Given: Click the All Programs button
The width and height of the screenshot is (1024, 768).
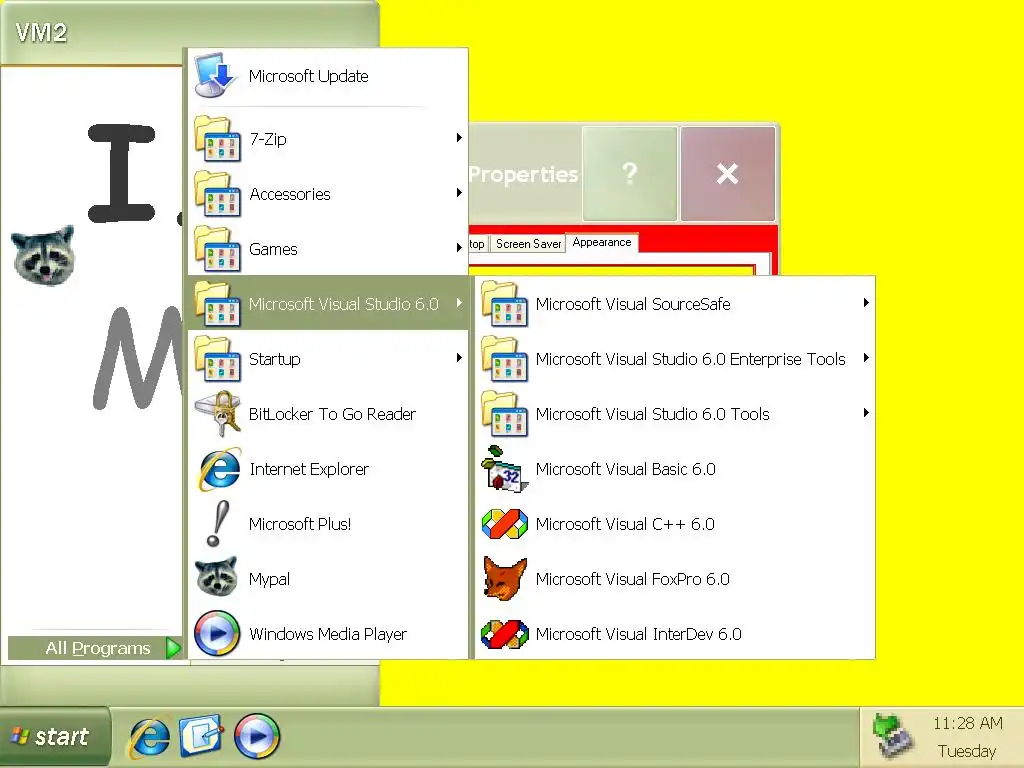Looking at the screenshot, I should click(x=95, y=648).
